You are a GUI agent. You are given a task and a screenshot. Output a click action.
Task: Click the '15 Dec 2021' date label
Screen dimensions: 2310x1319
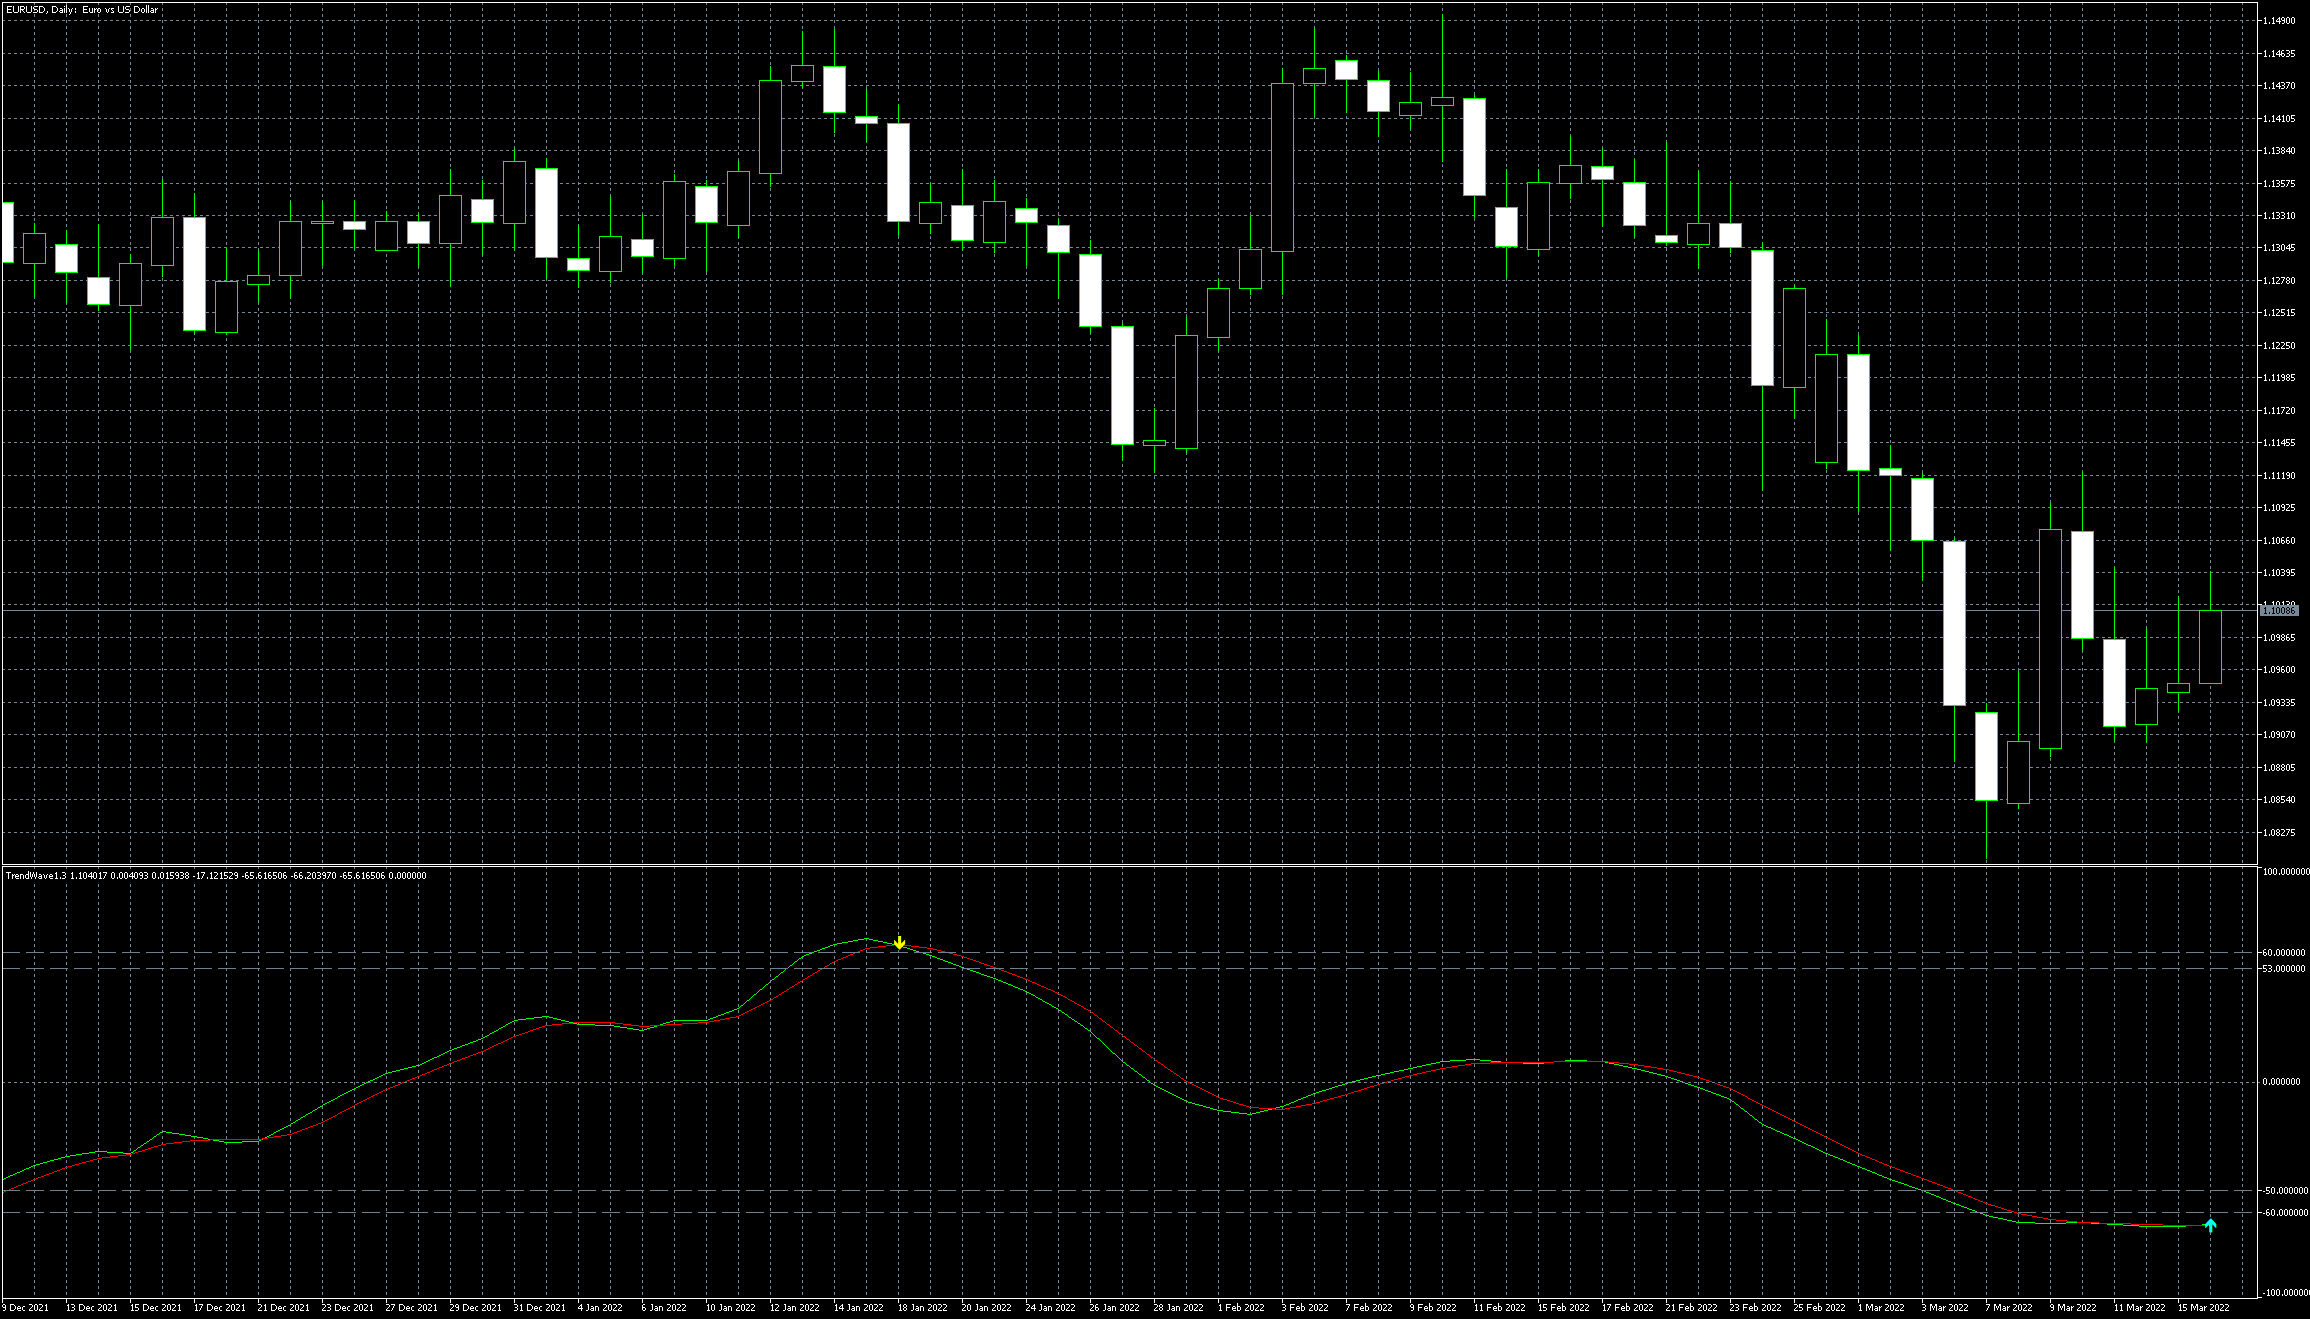point(155,1308)
